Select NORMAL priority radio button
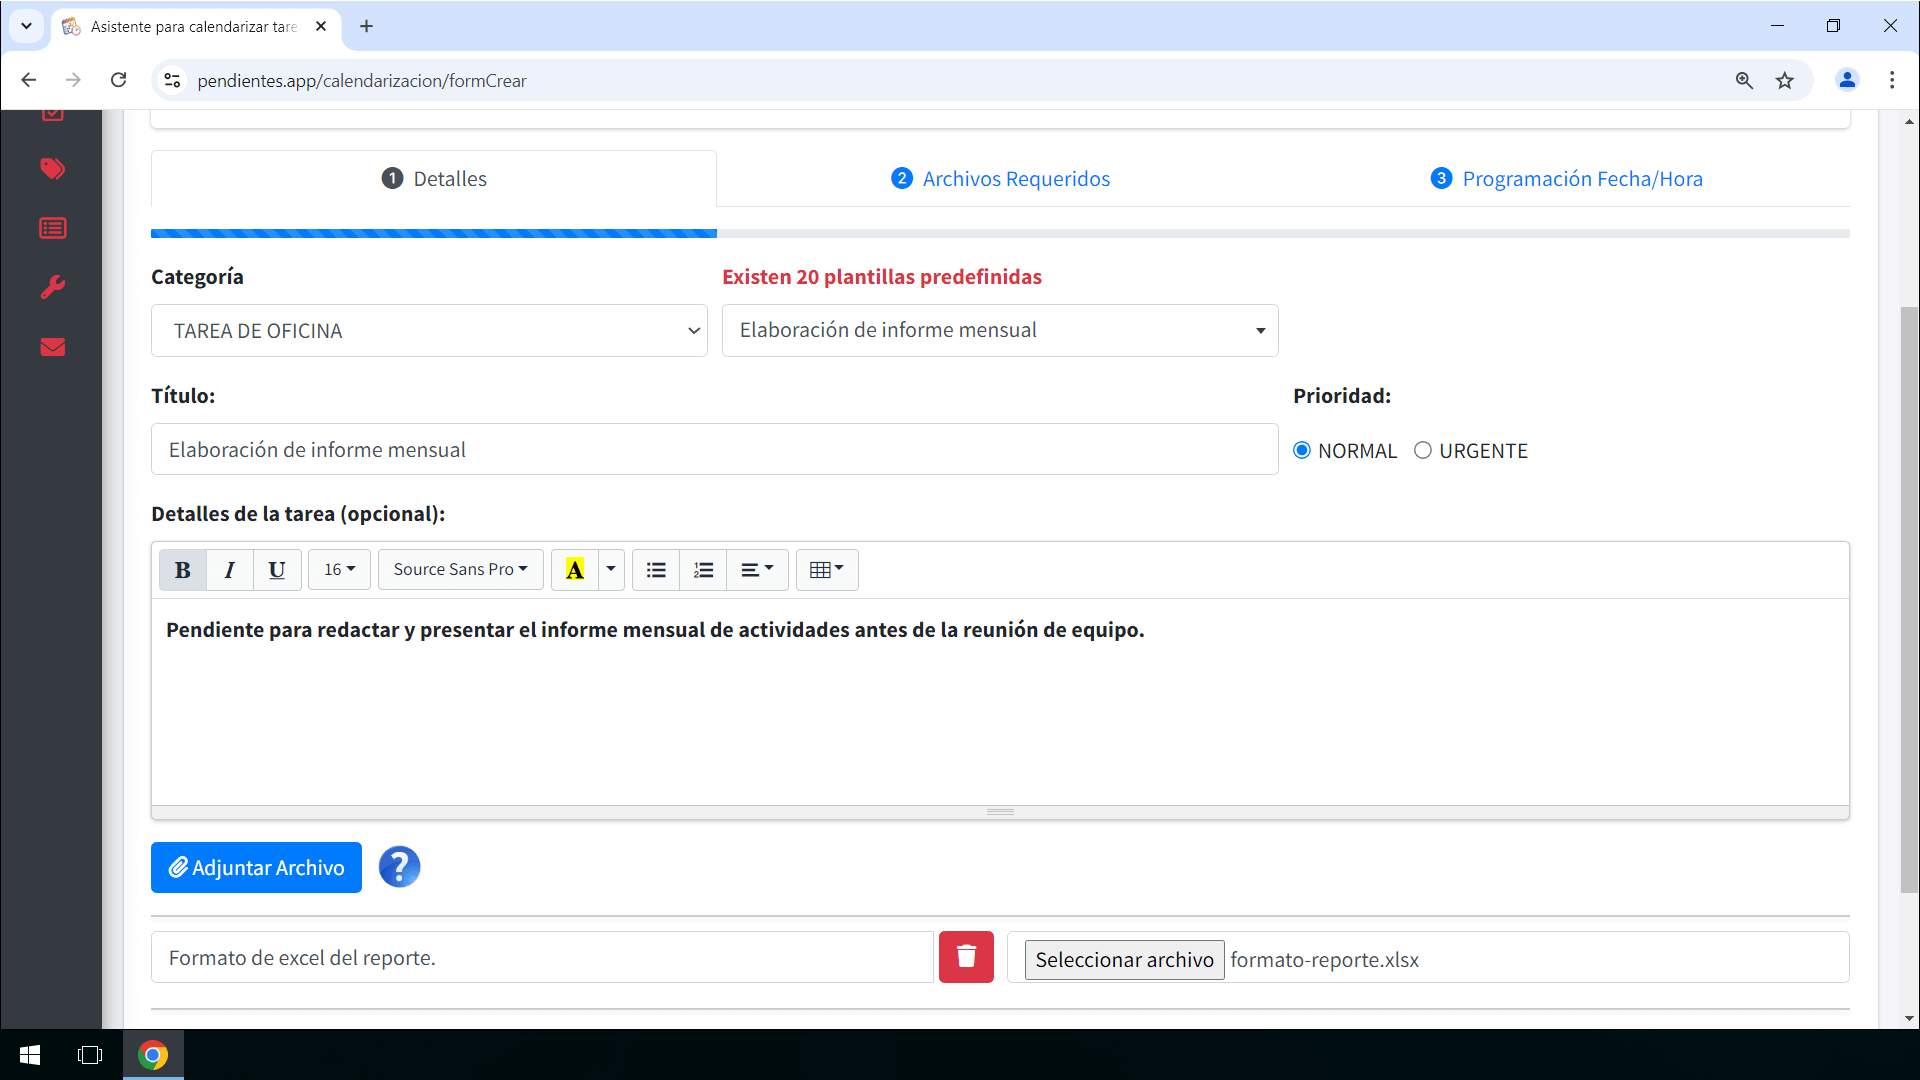The height and width of the screenshot is (1080, 1920). pos(1302,451)
